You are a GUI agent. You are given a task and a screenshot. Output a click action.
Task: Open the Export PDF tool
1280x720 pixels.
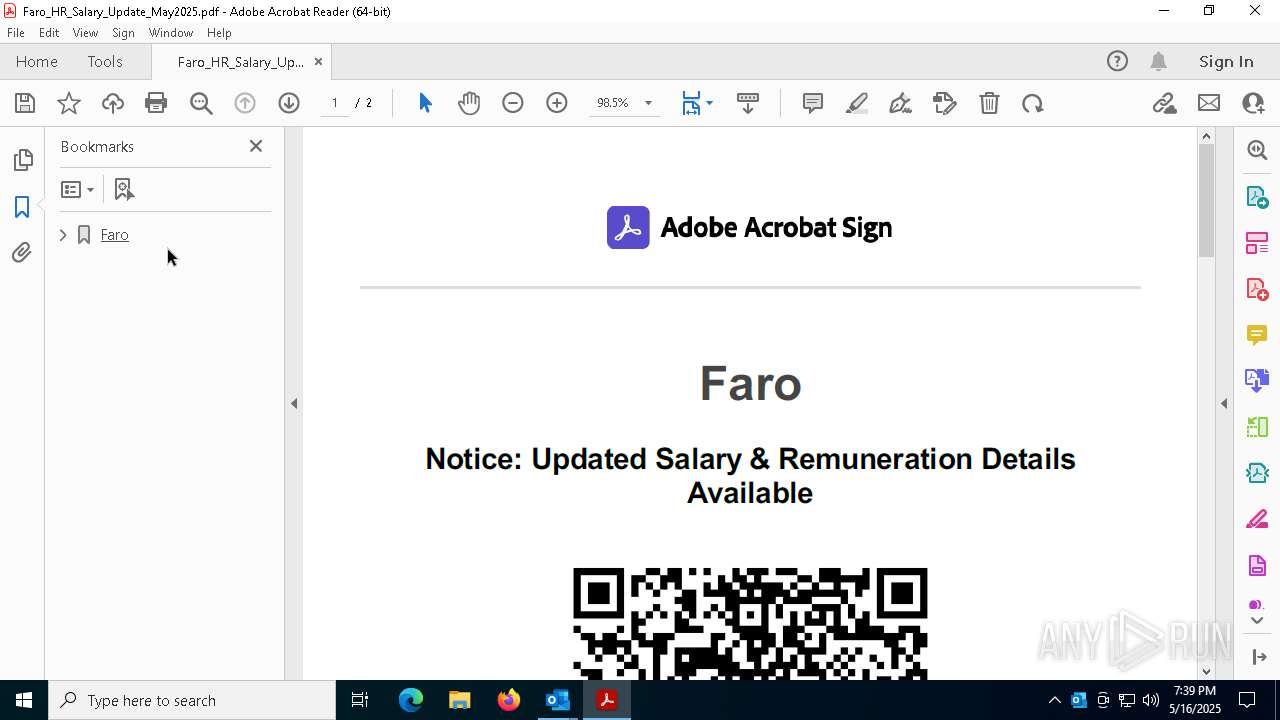[1257, 197]
